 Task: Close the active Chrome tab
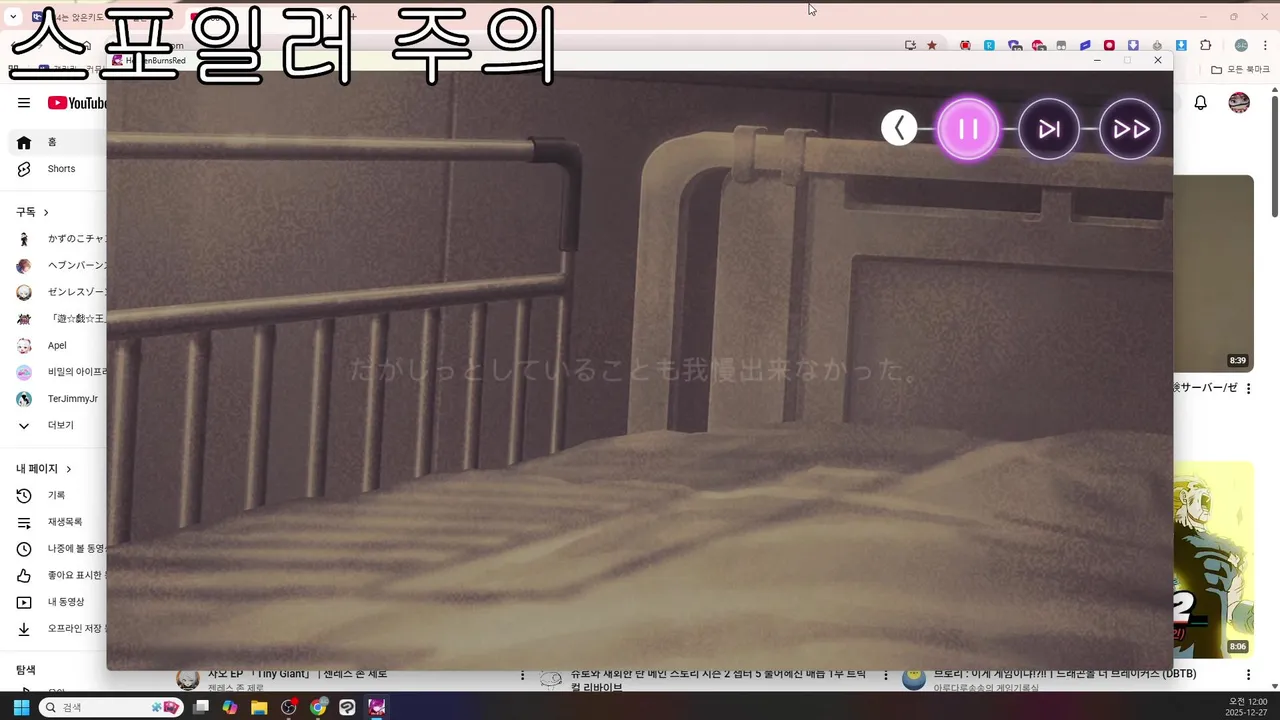click(329, 17)
